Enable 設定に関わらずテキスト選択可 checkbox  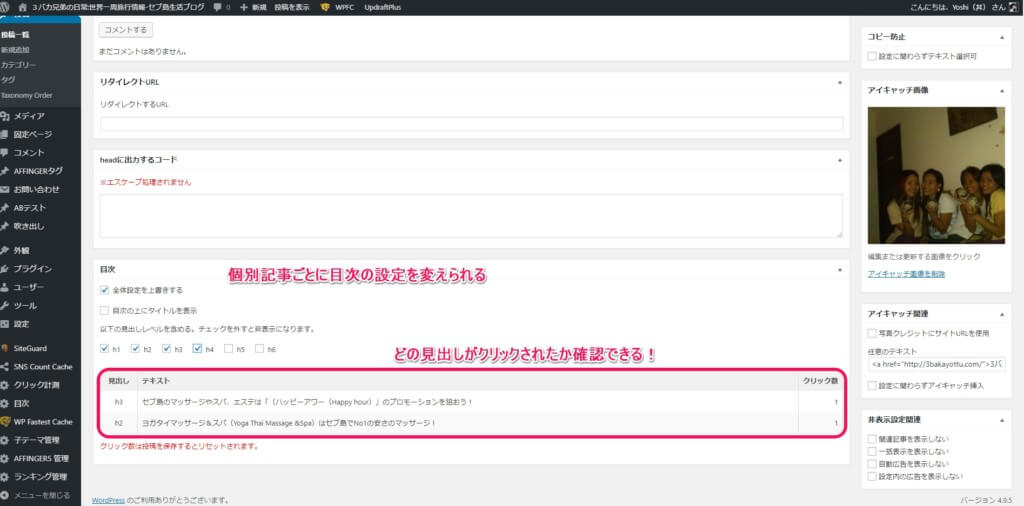point(872,57)
